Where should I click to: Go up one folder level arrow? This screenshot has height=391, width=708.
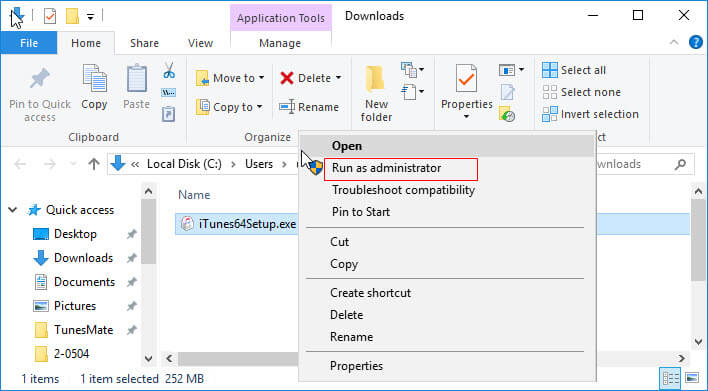pos(93,164)
